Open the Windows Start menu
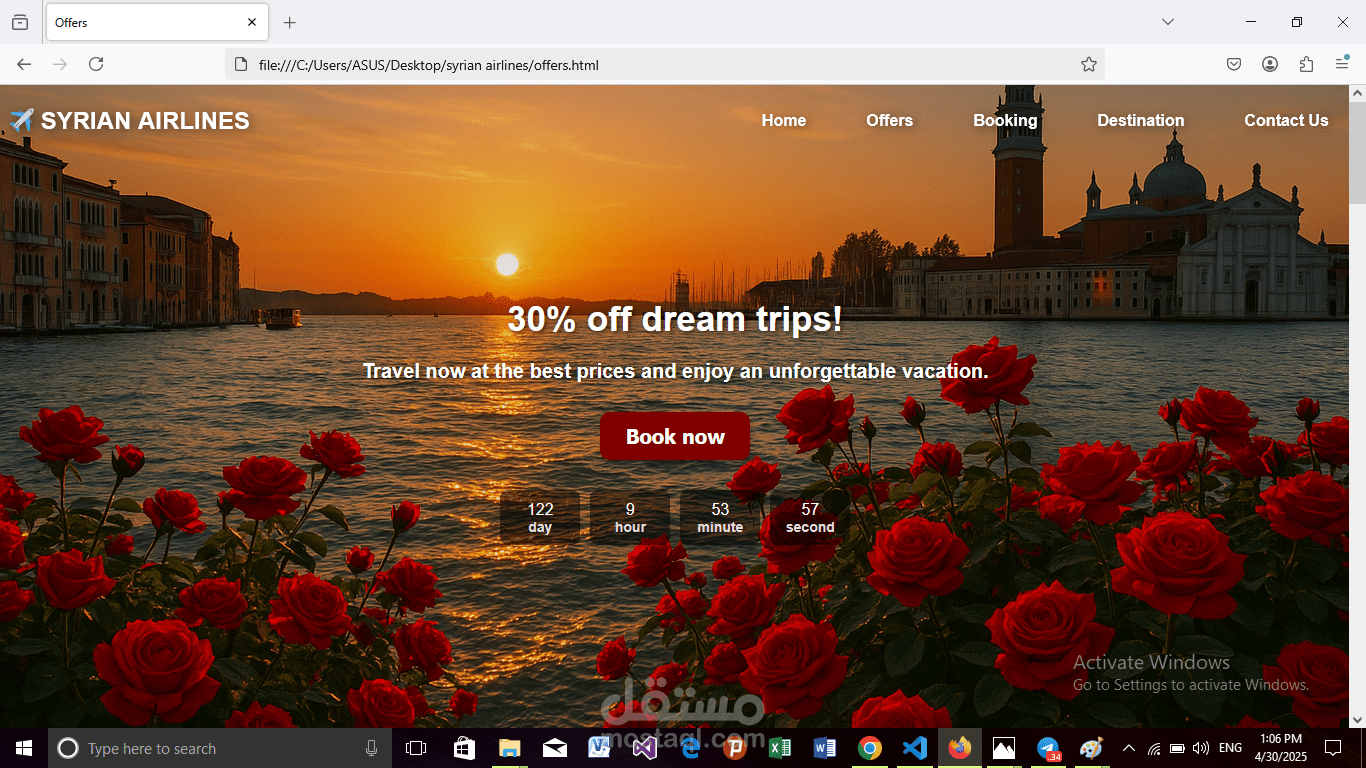1366x768 pixels. [24, 748]
